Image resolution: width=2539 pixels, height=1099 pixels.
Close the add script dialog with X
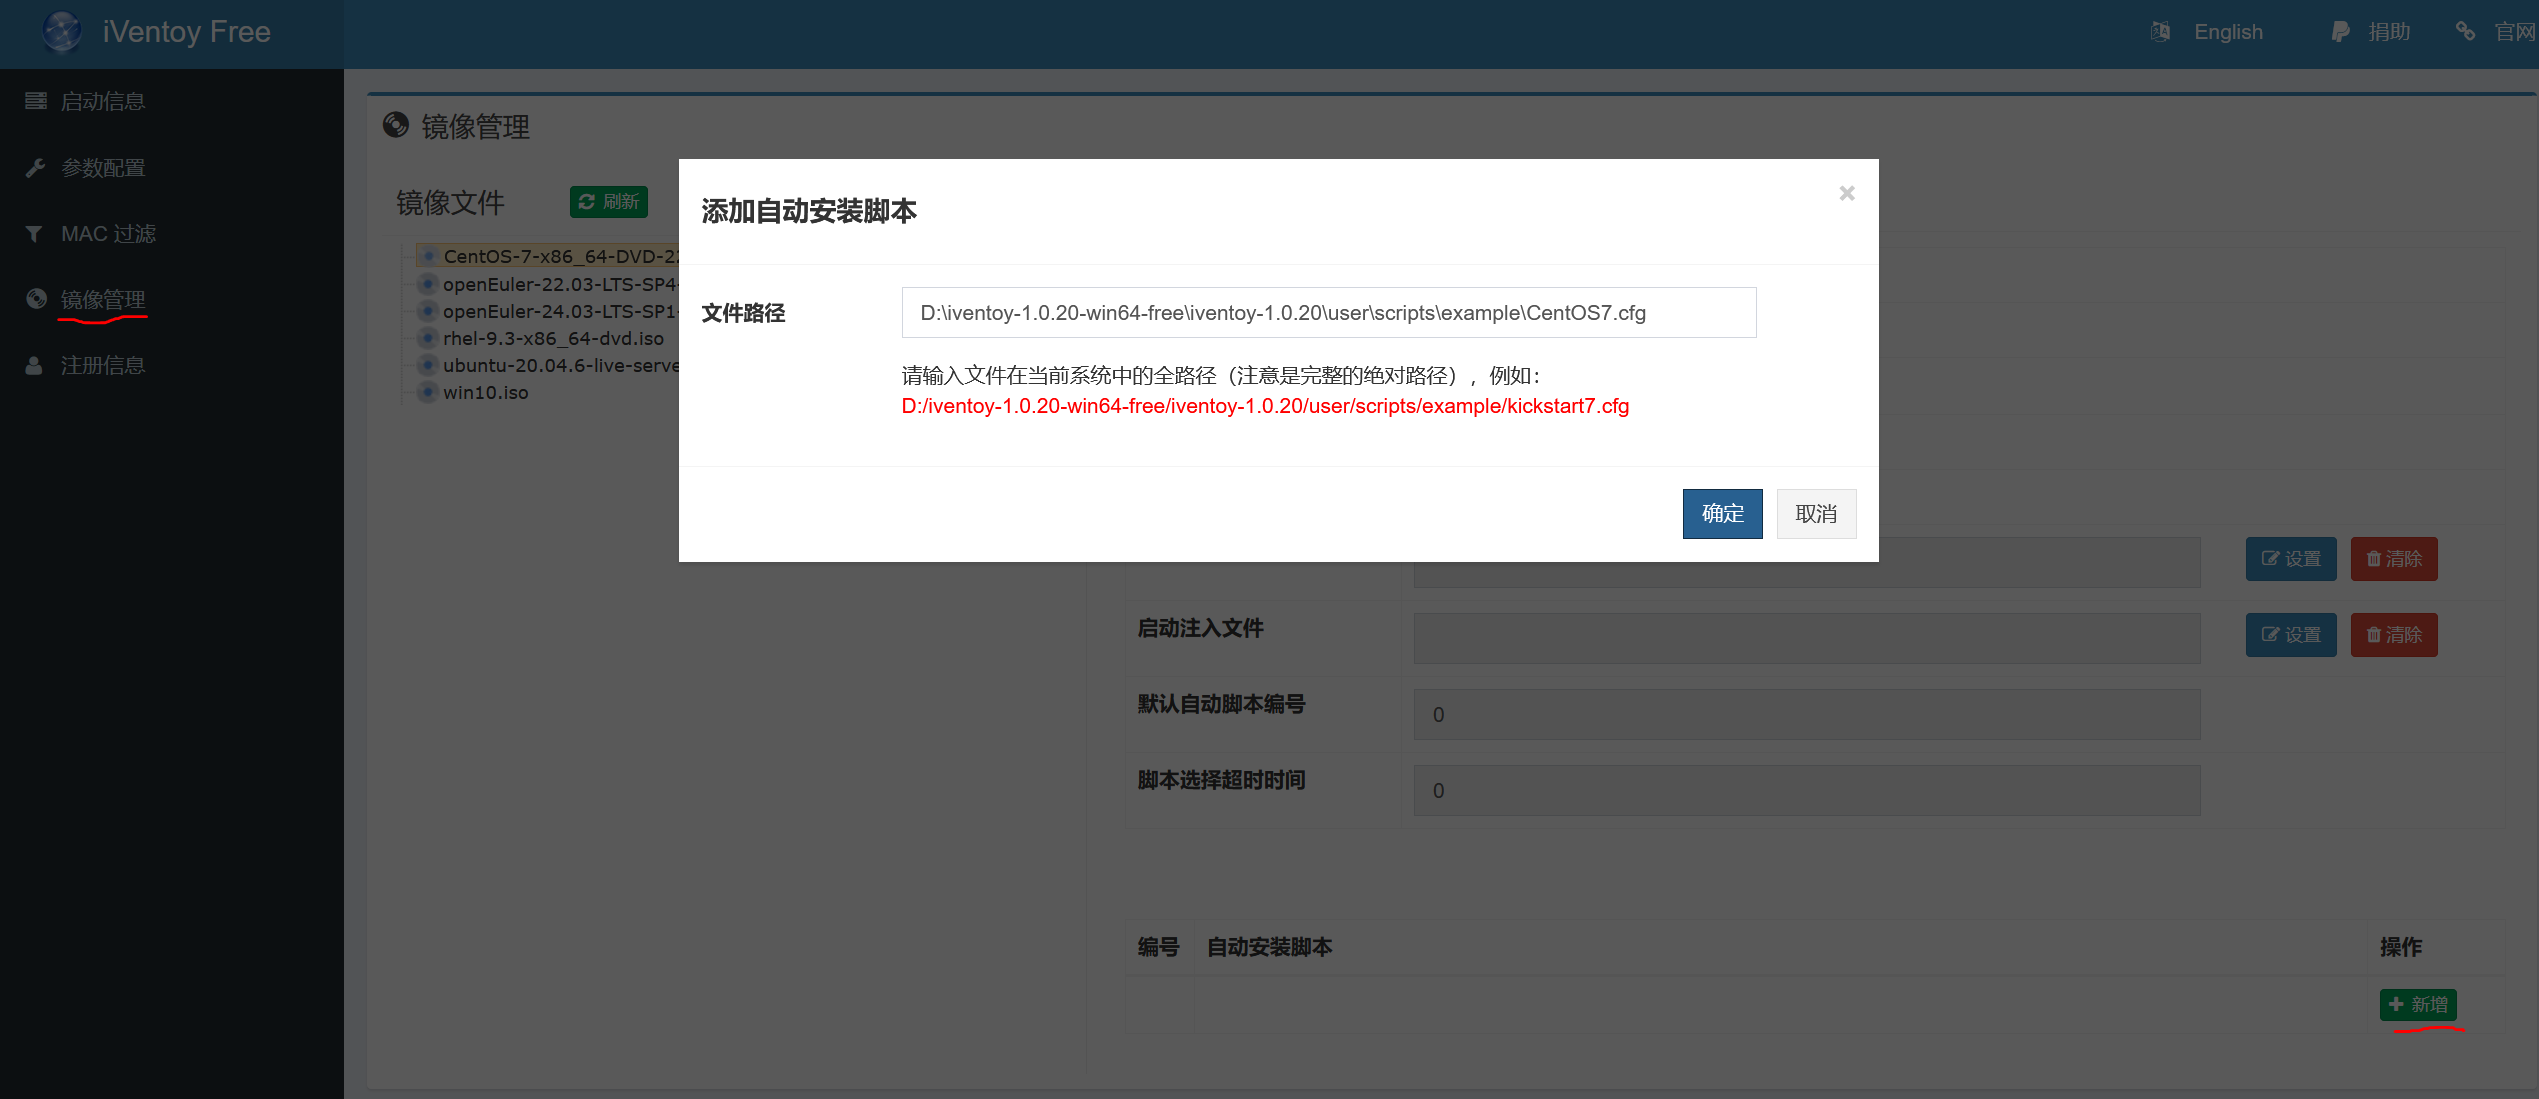pos(1847,193)
